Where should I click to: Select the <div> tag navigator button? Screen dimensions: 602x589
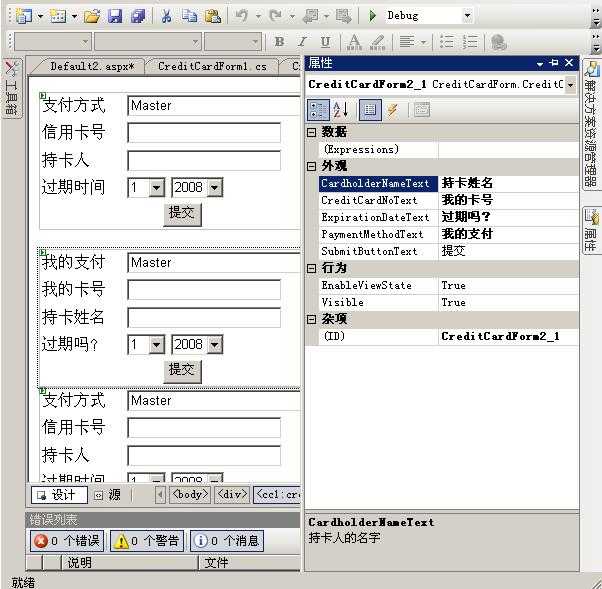click(232, 495)
